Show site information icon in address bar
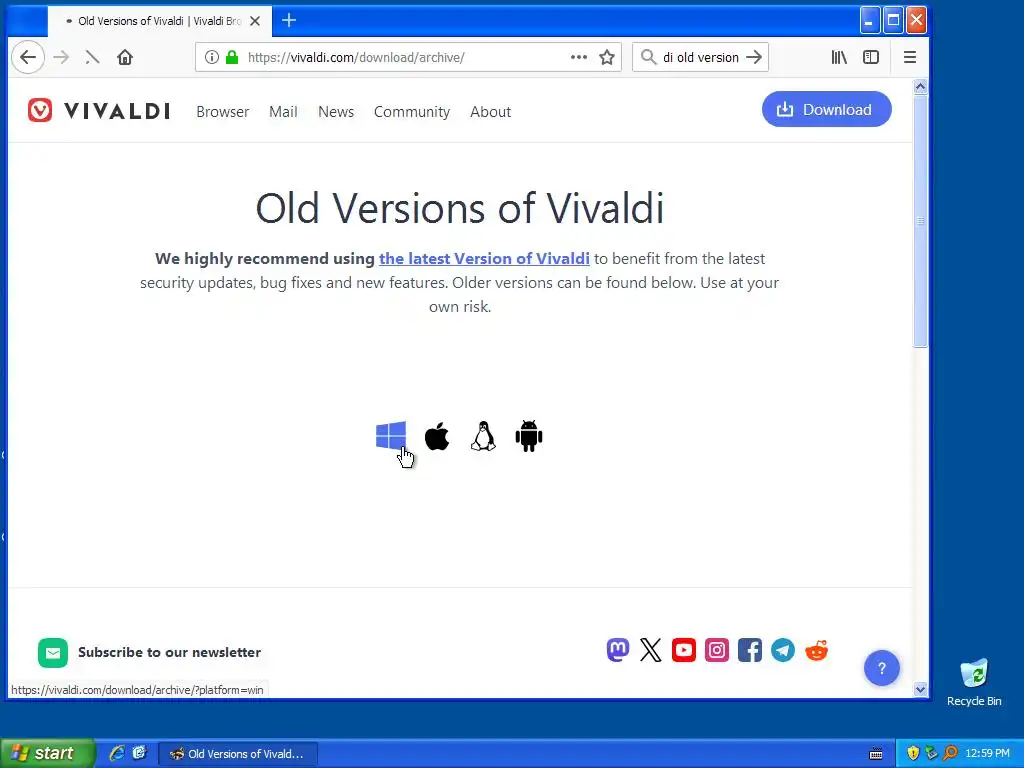The width and height of the screenshot is (1024, 768). click(212, 57)
